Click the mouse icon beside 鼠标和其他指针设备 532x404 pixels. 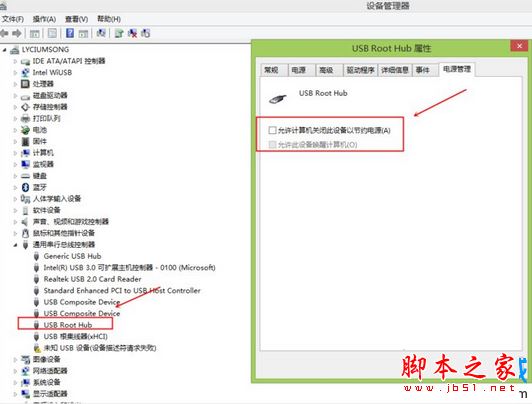(x=25, y=233)
